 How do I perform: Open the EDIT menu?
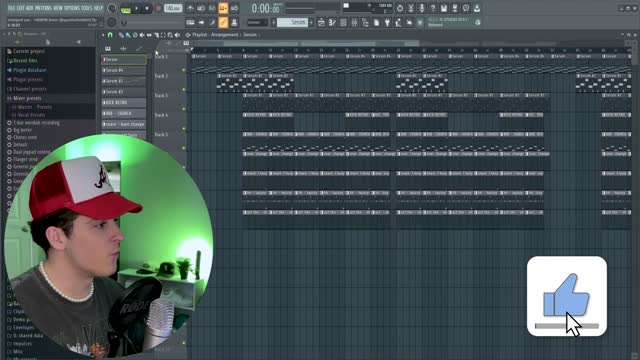pos(20,8)
